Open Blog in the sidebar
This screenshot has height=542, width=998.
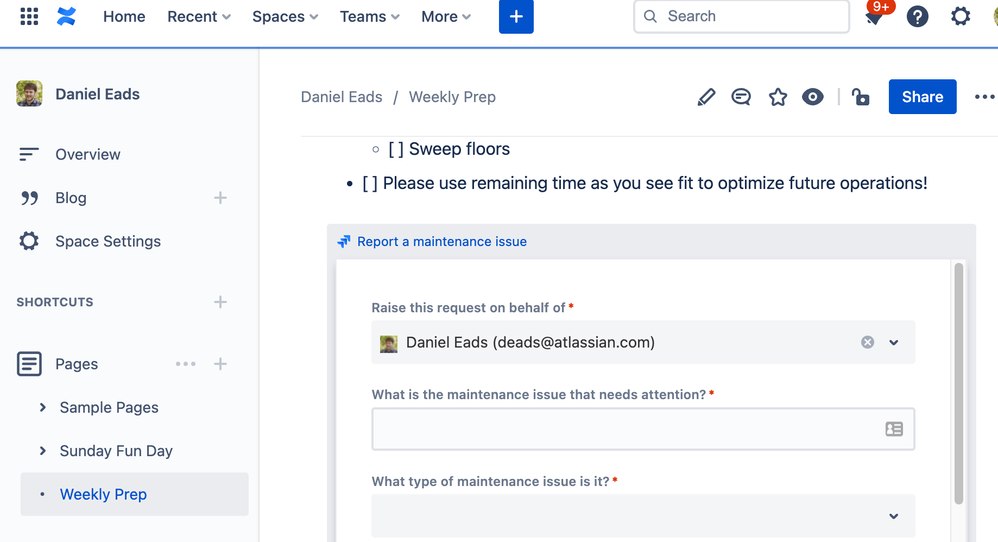(x=71, y=198)
